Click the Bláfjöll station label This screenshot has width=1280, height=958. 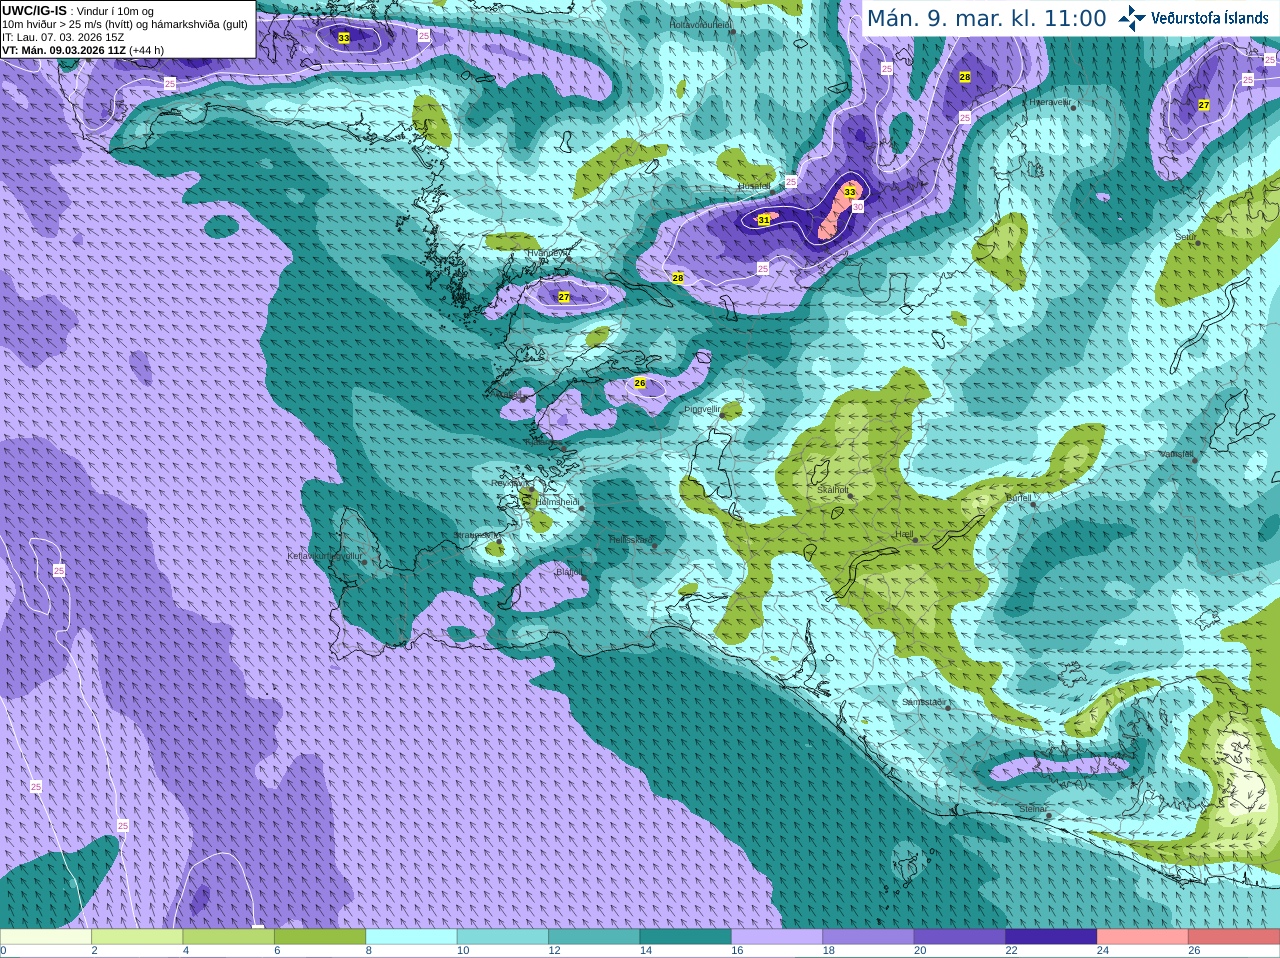pyautogui.click(x=569, y=572)
